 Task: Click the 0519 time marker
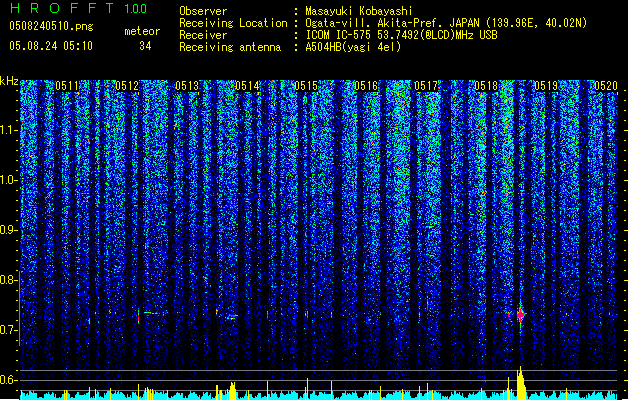click(546, 86)
